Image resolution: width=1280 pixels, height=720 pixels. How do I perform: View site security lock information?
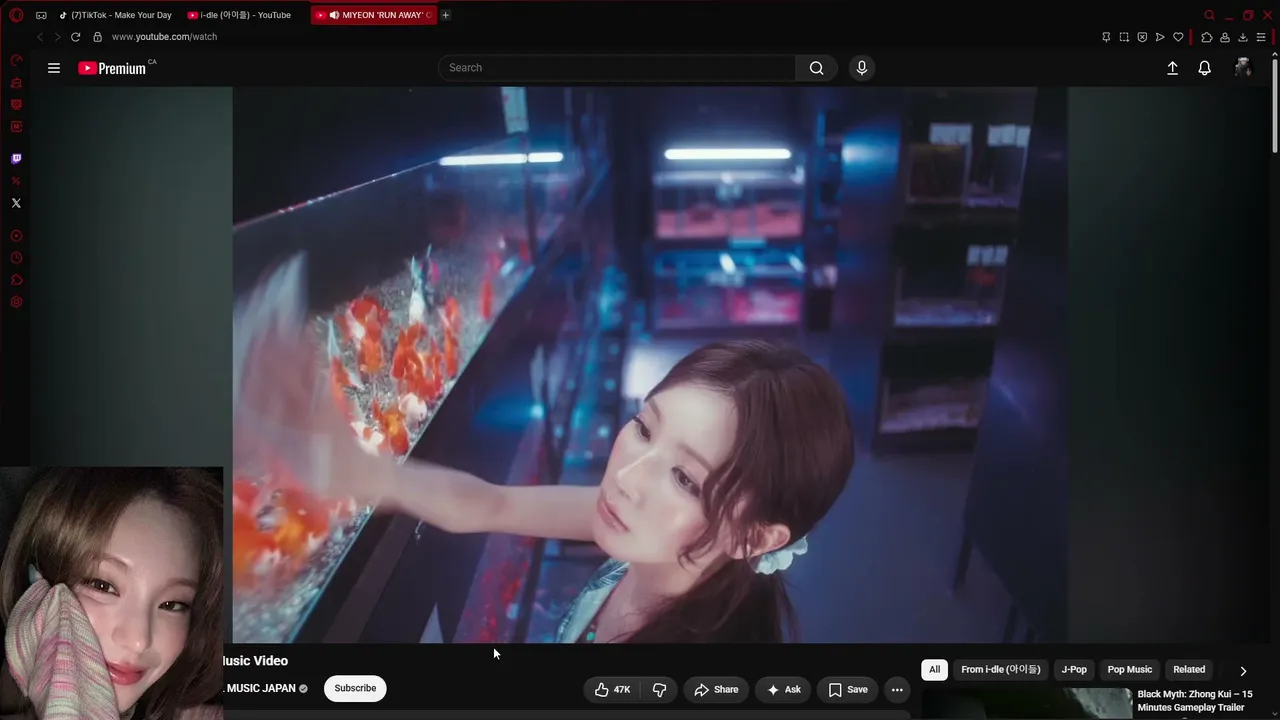click(97, 37)
